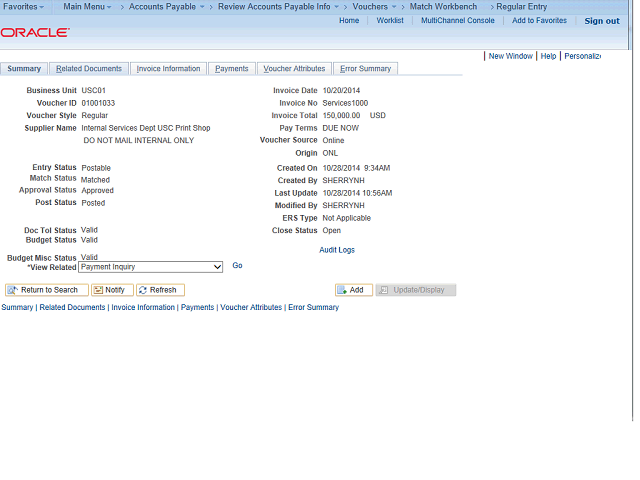The image size is (640, 480).
Task: Click the Invoice Date value 10/20/2014
Action: (341, 91)
